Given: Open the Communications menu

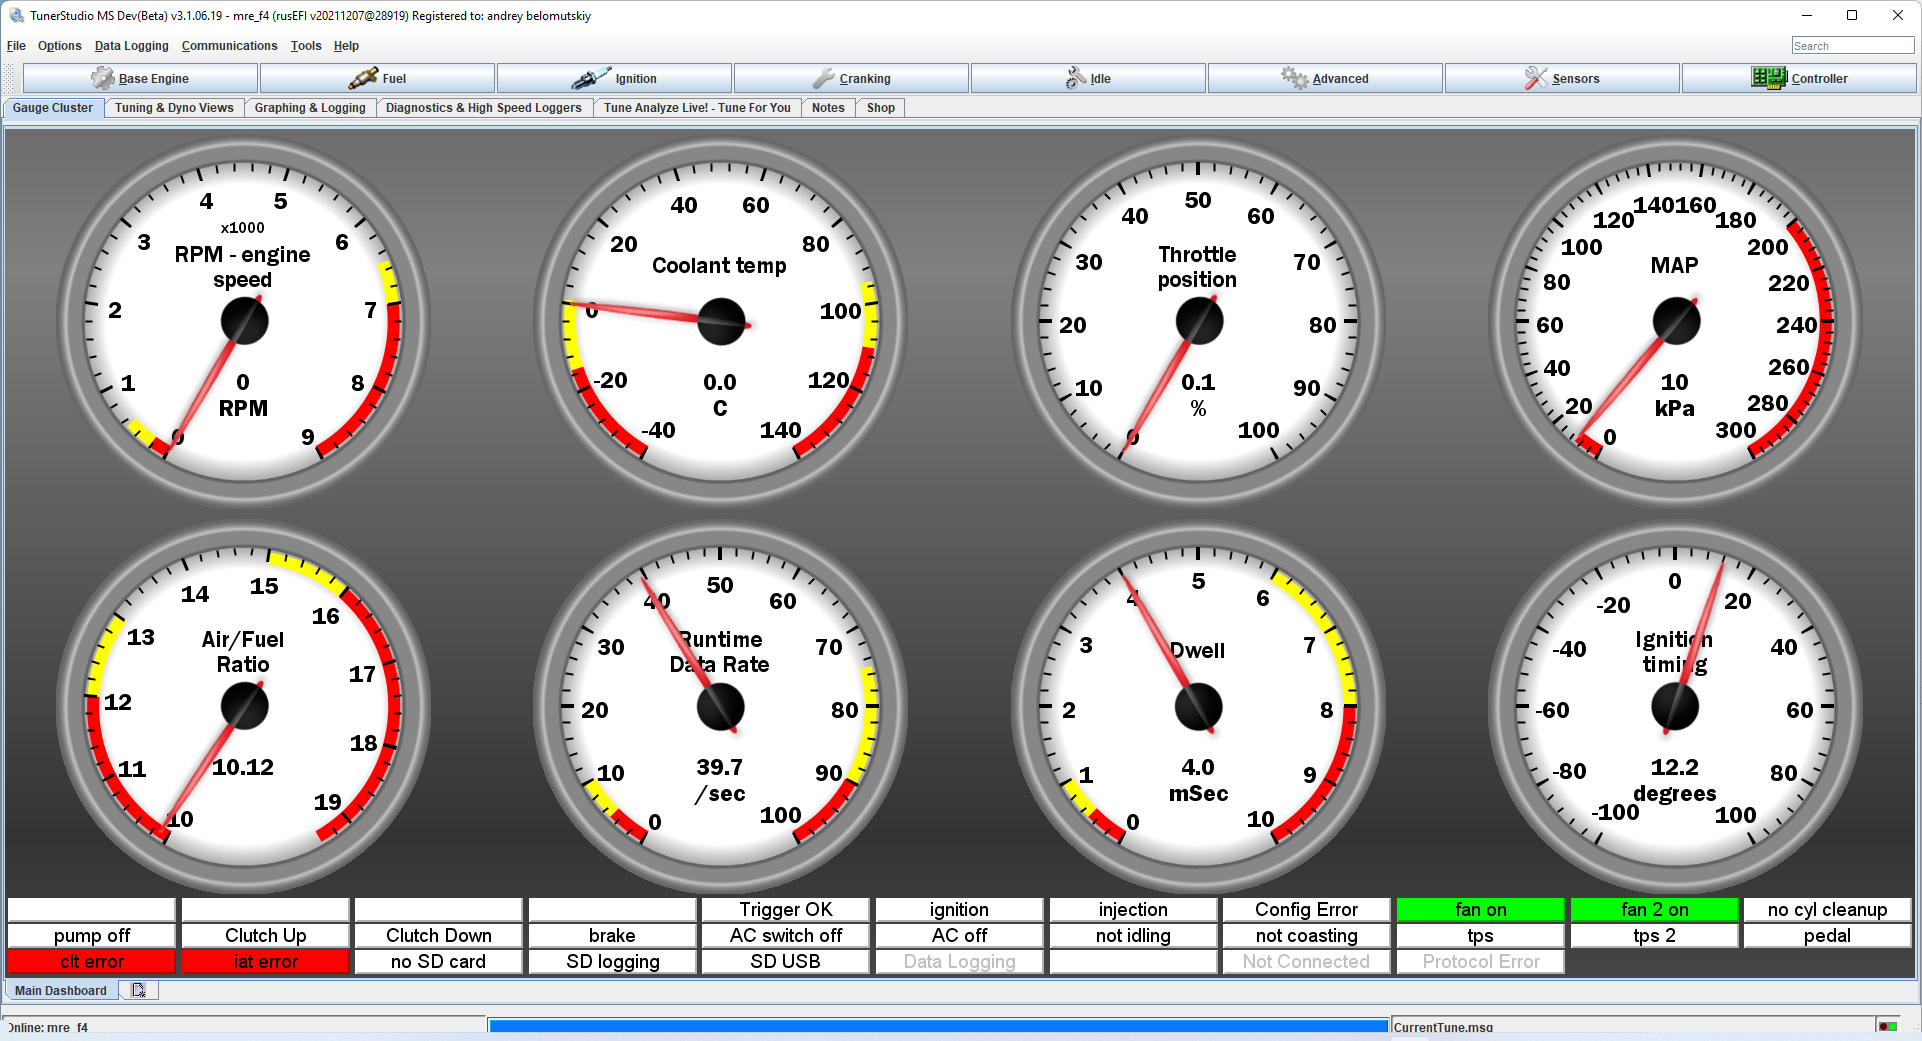Looking at the screenshot, I should [x=230, y=46].
